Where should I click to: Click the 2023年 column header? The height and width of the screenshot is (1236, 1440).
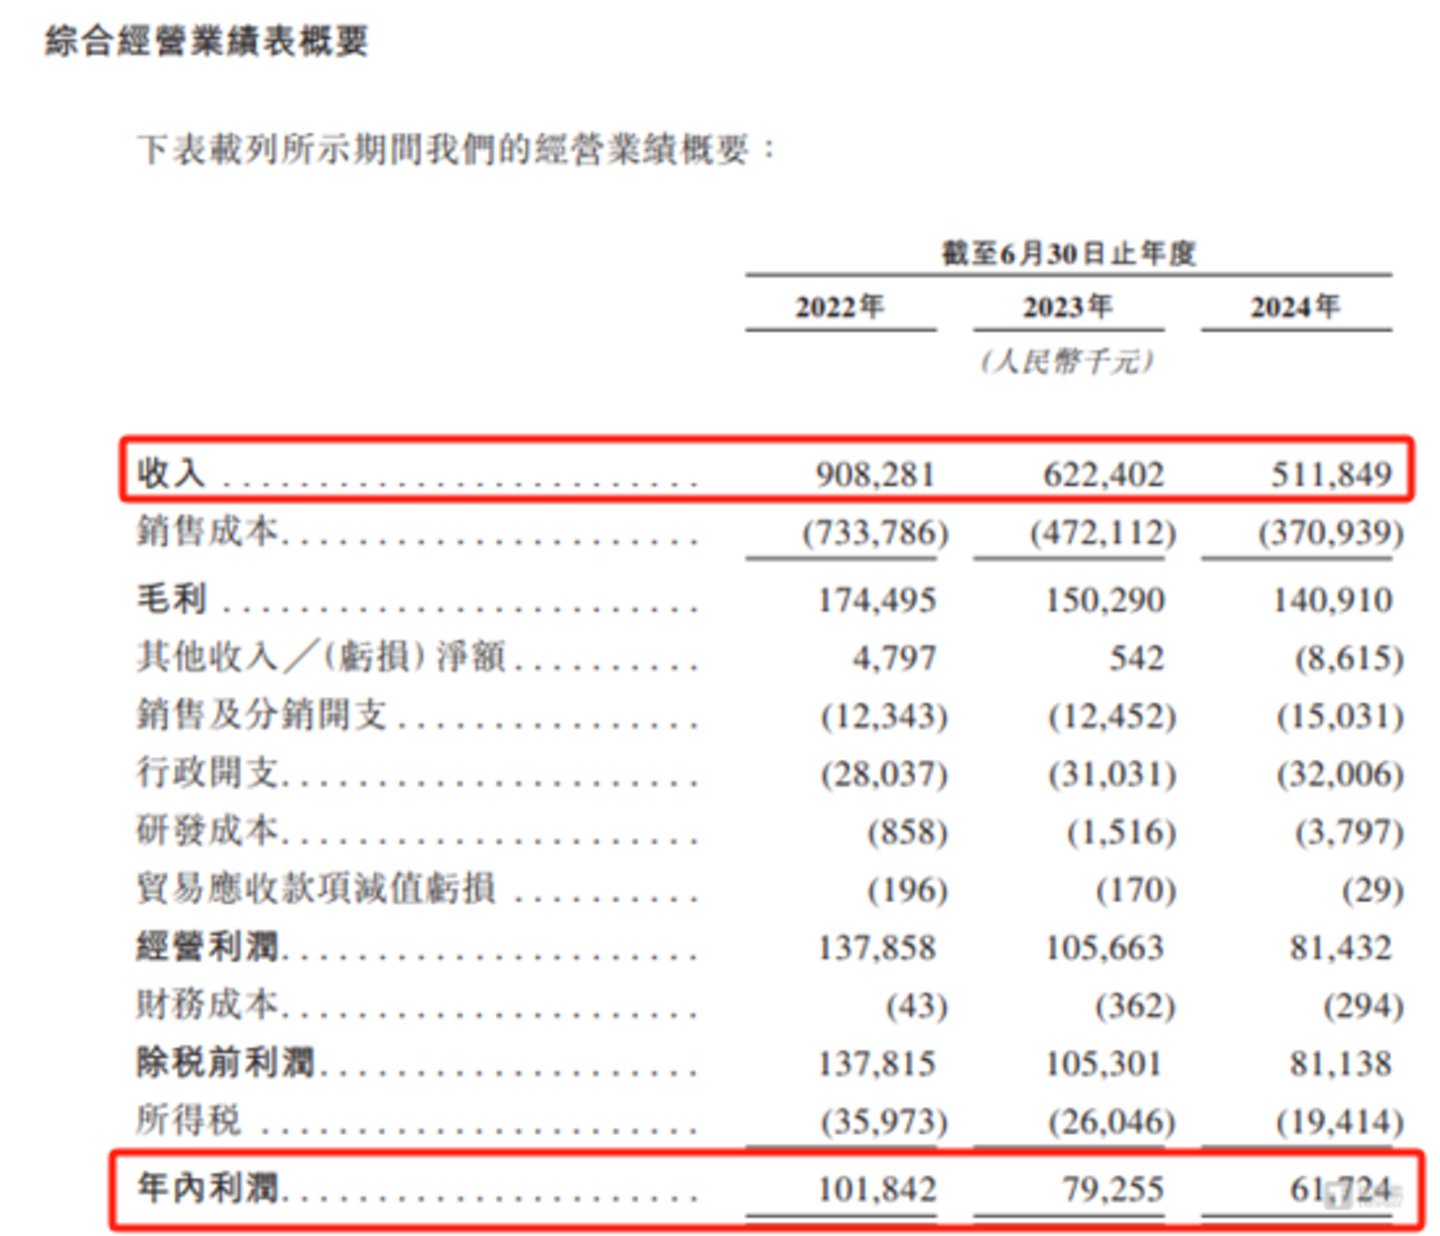click(1067, 306)
